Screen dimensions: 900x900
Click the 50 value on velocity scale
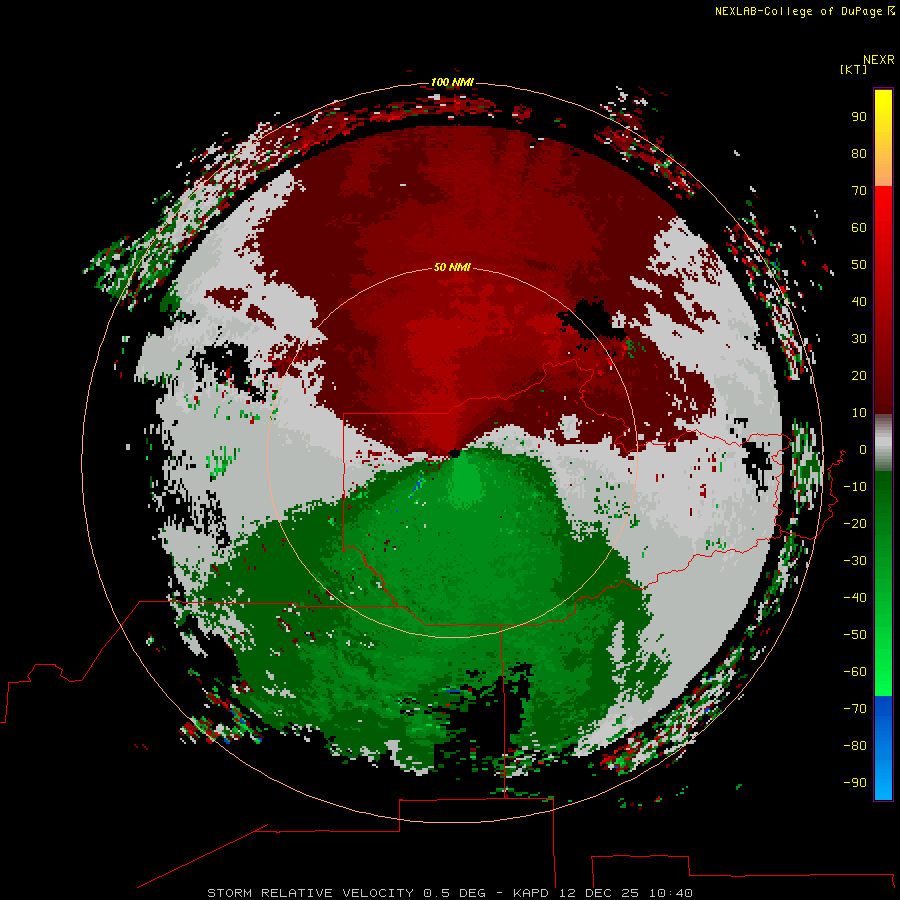pos(859,265)
